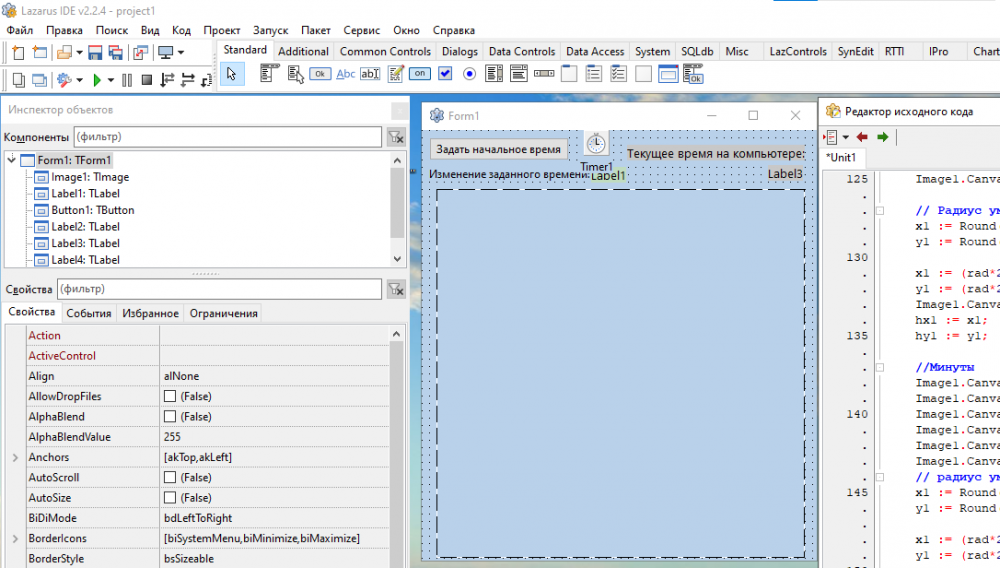The image size is (1000, 568).
Task: Select the TRadioButton component in palette
Action: (x=469, y=73)
